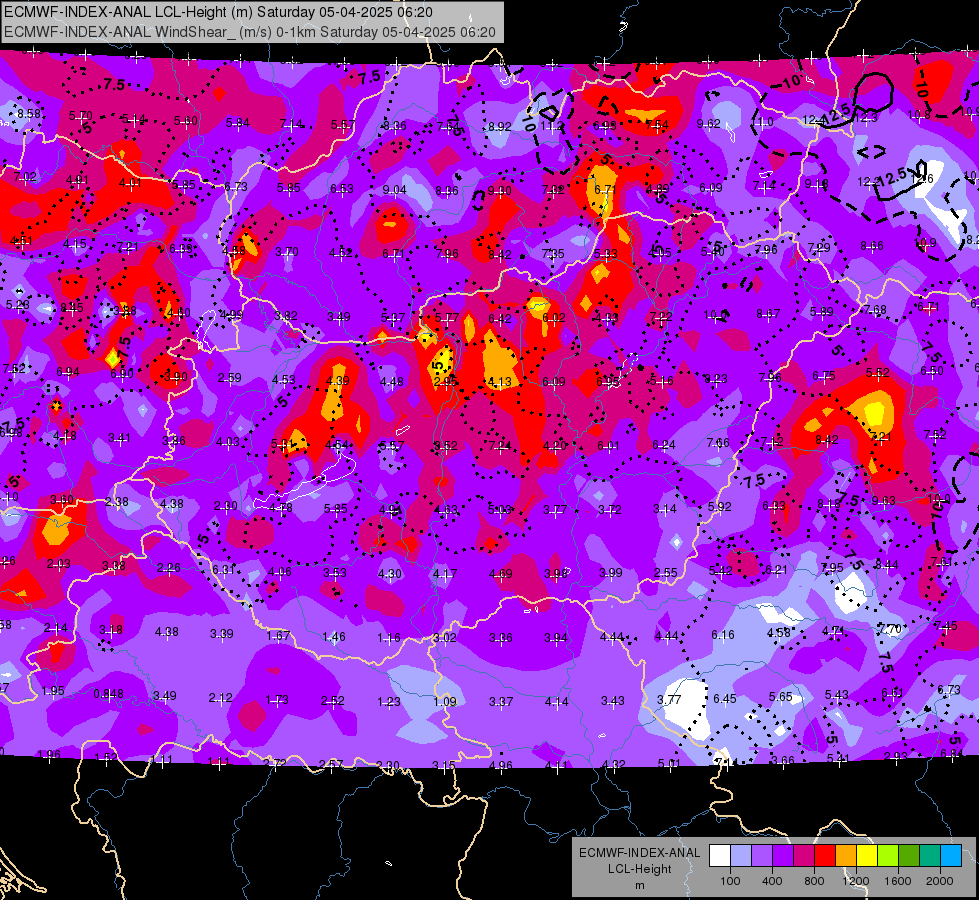Click the wind shear value 10.9
The image size is (979, 900).
click(925, 243)
